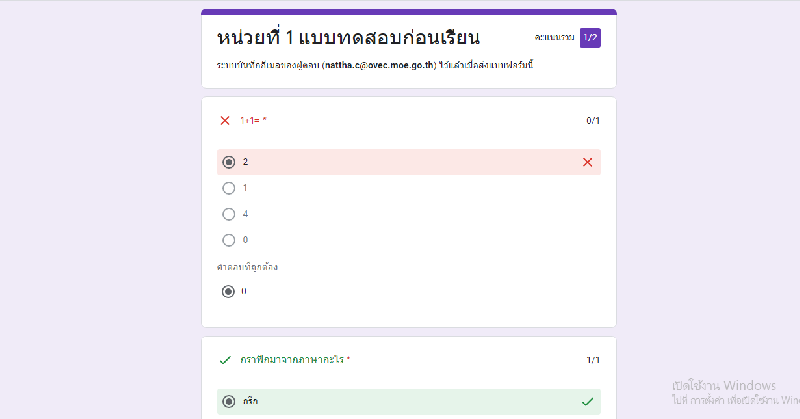The width and height of the screenshot is (800, 419).
Task: Click the คะแนนรวม total score label
Action: (554, 38)
